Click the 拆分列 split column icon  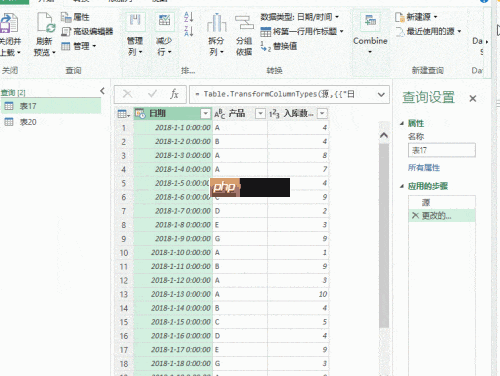pos(217,23)
